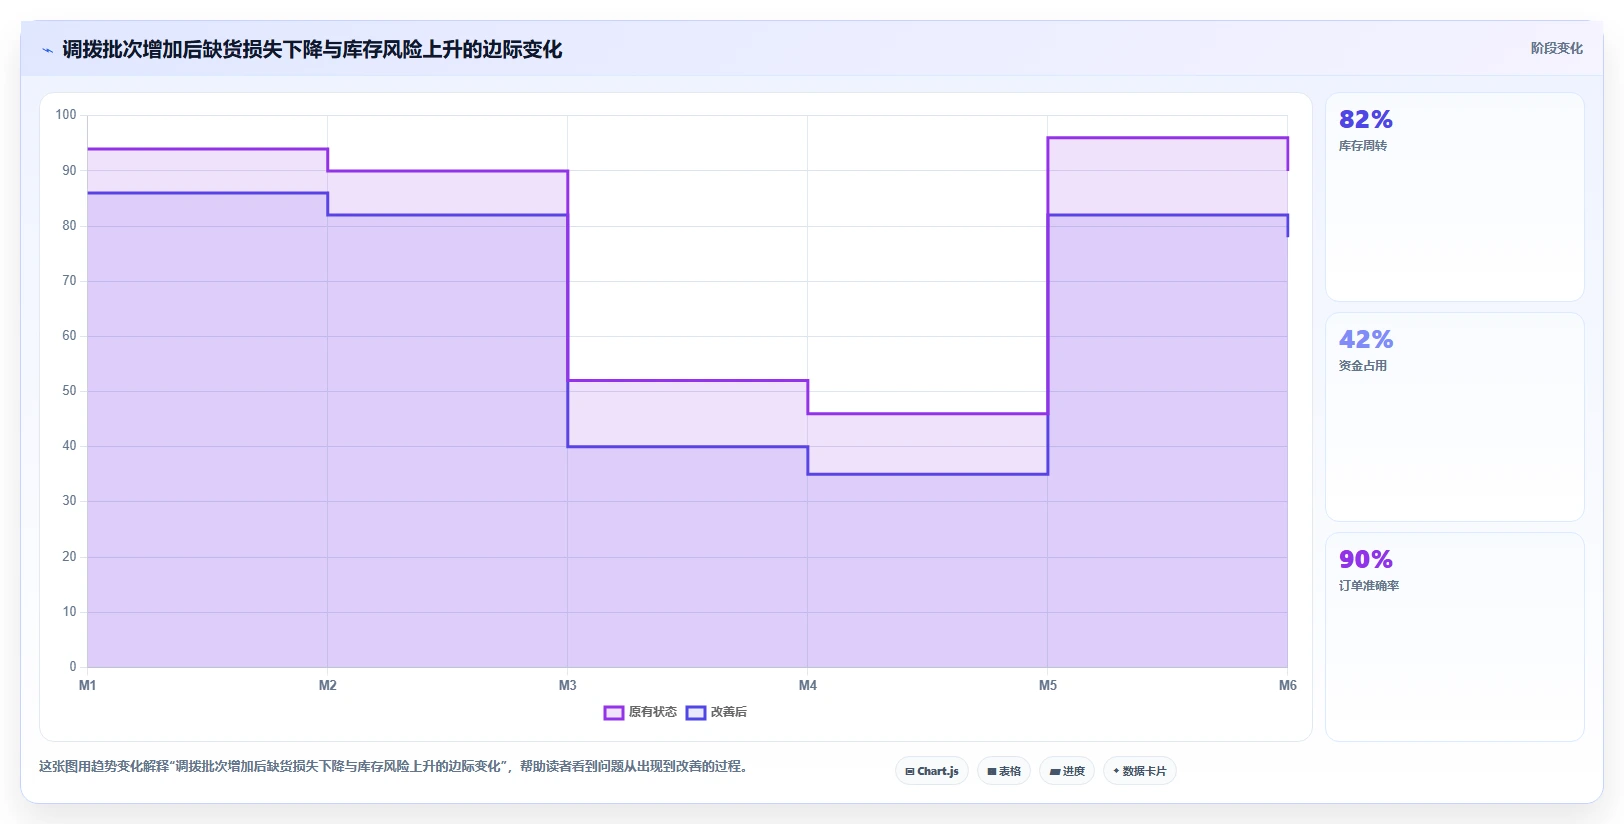Click the M6 x-axis label

click(1288, 685)
